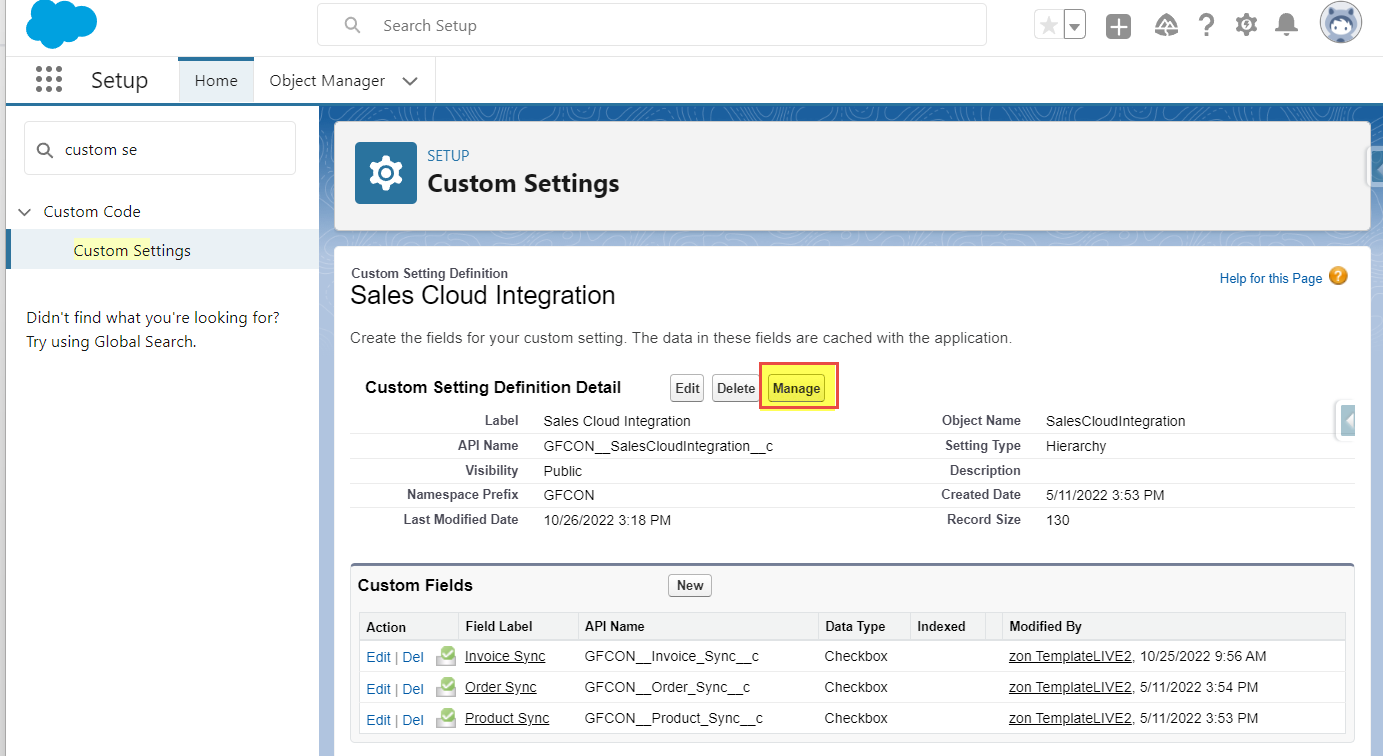Click the API name GFCON__SalesCloudIntegration__c value

coord(658,446)
